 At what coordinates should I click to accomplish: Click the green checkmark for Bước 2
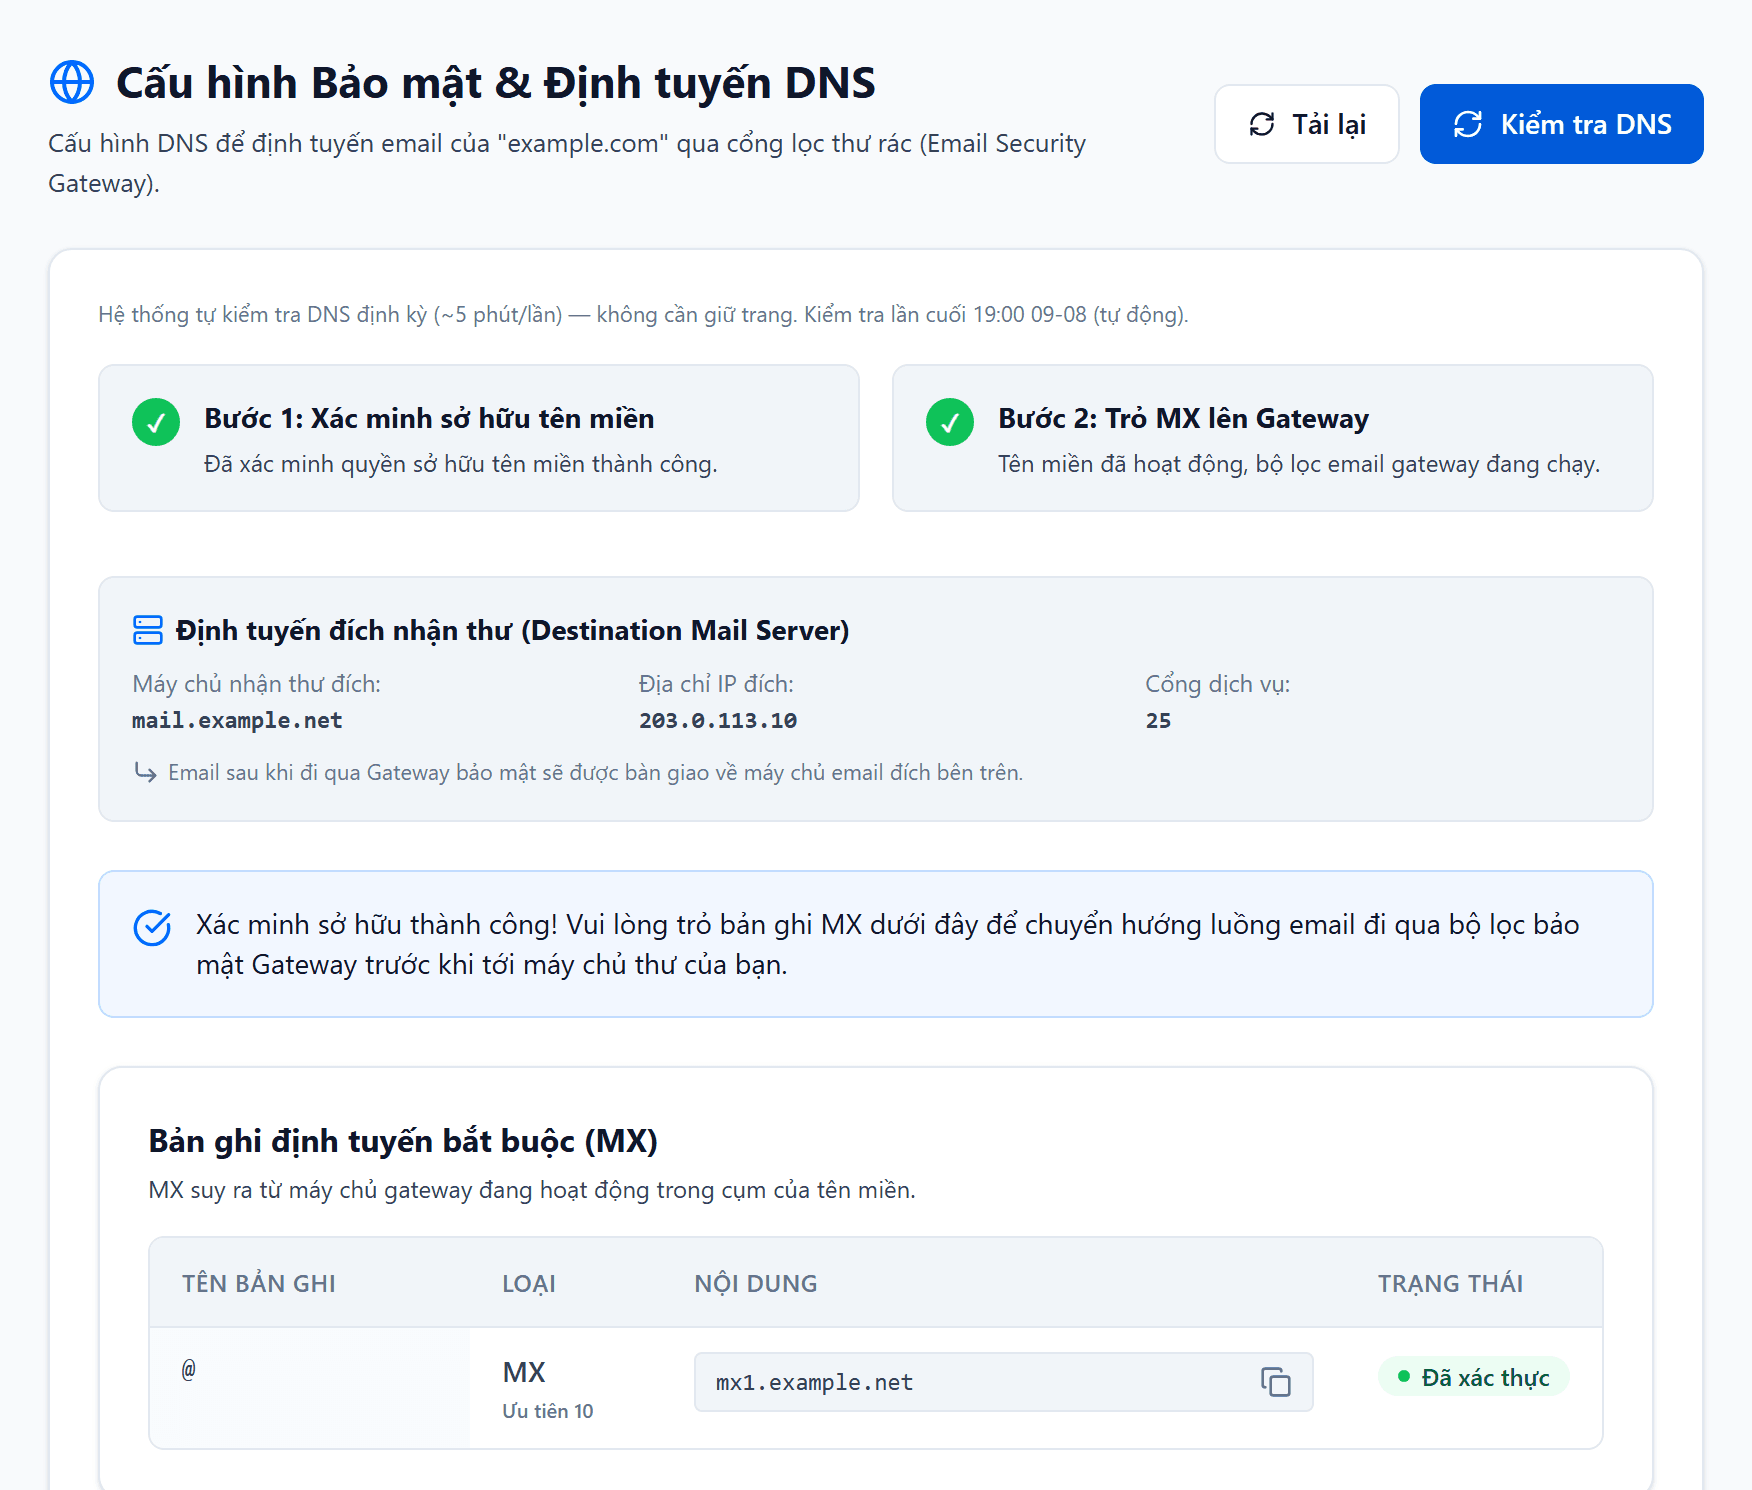pyautogui.click(x=950, y=422)
